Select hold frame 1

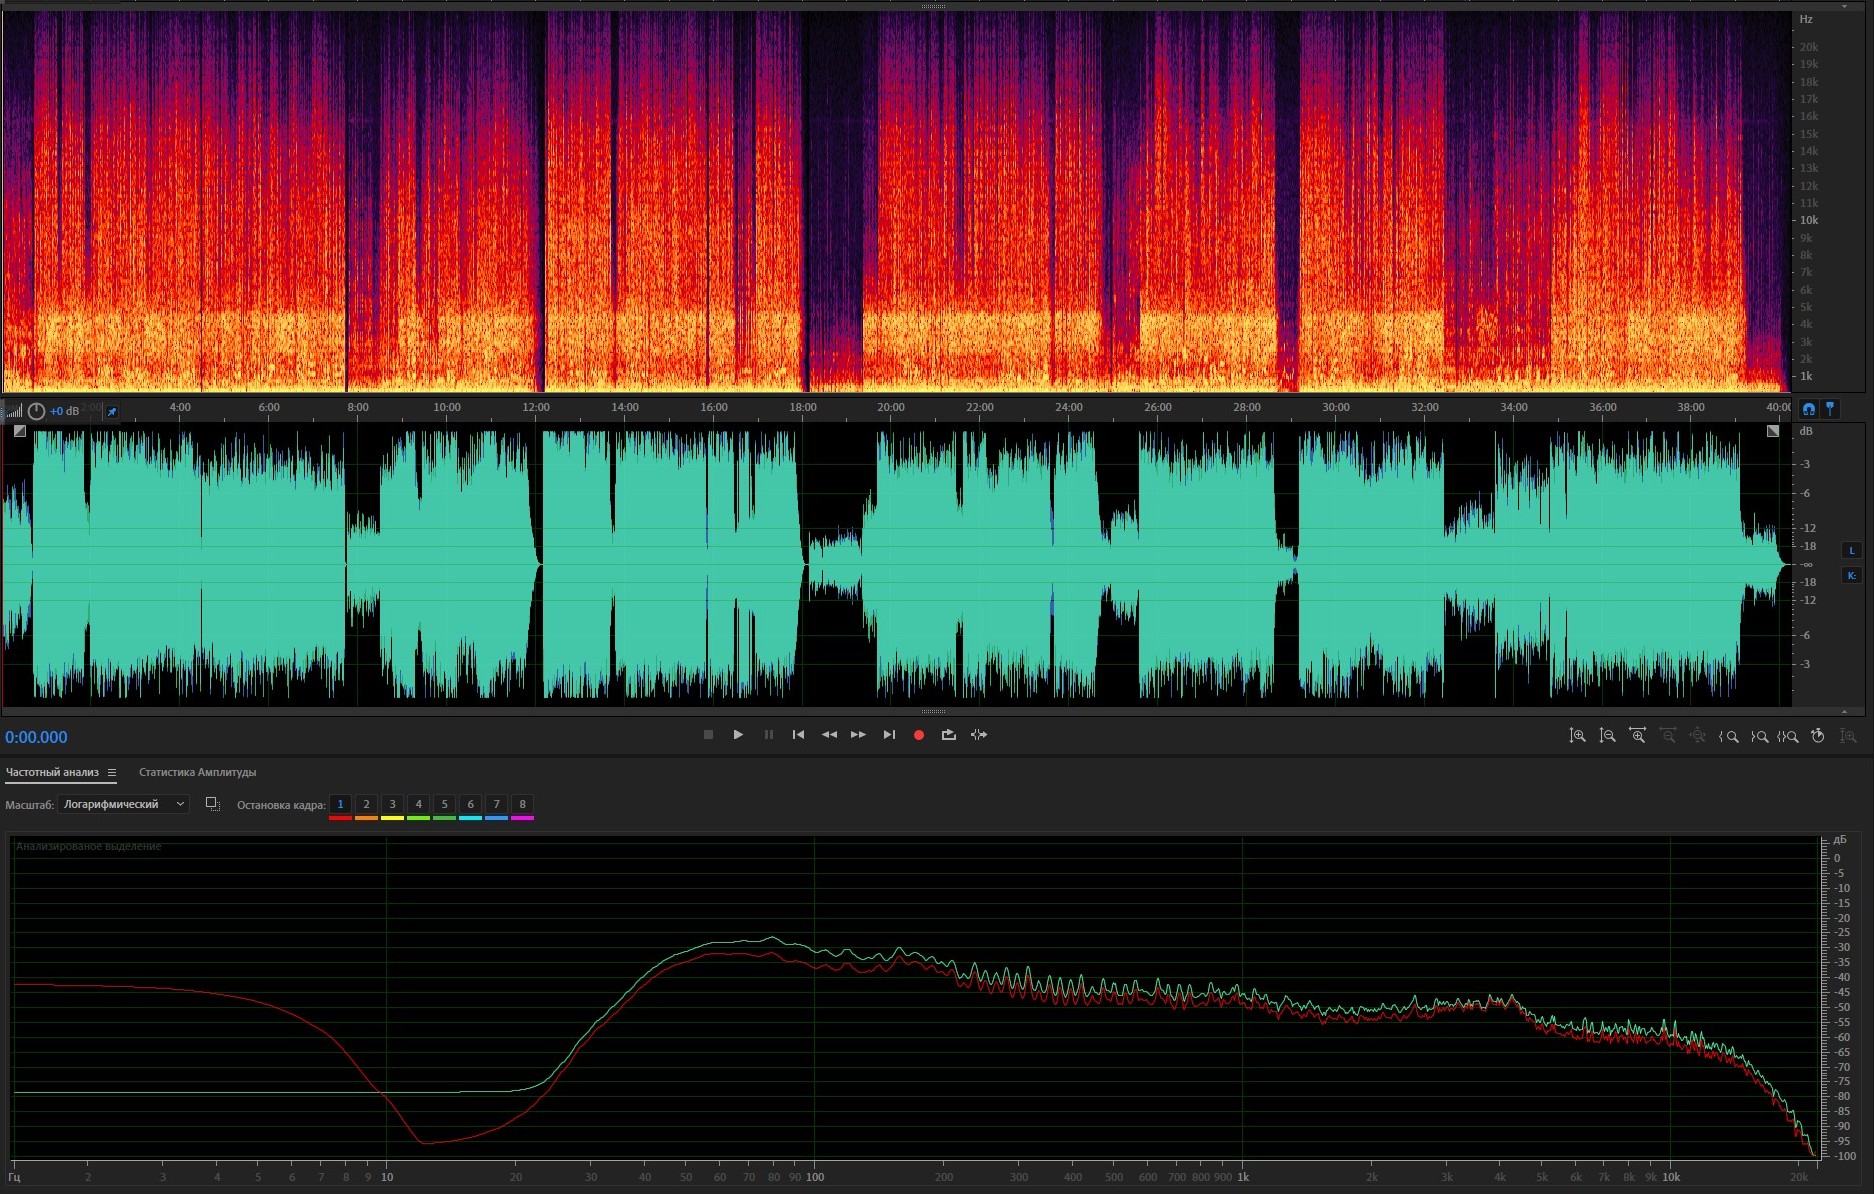point(340,804)
